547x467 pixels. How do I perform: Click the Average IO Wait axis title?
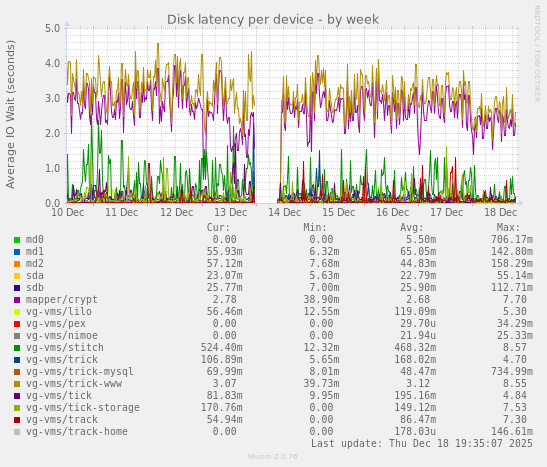[10, 114]
